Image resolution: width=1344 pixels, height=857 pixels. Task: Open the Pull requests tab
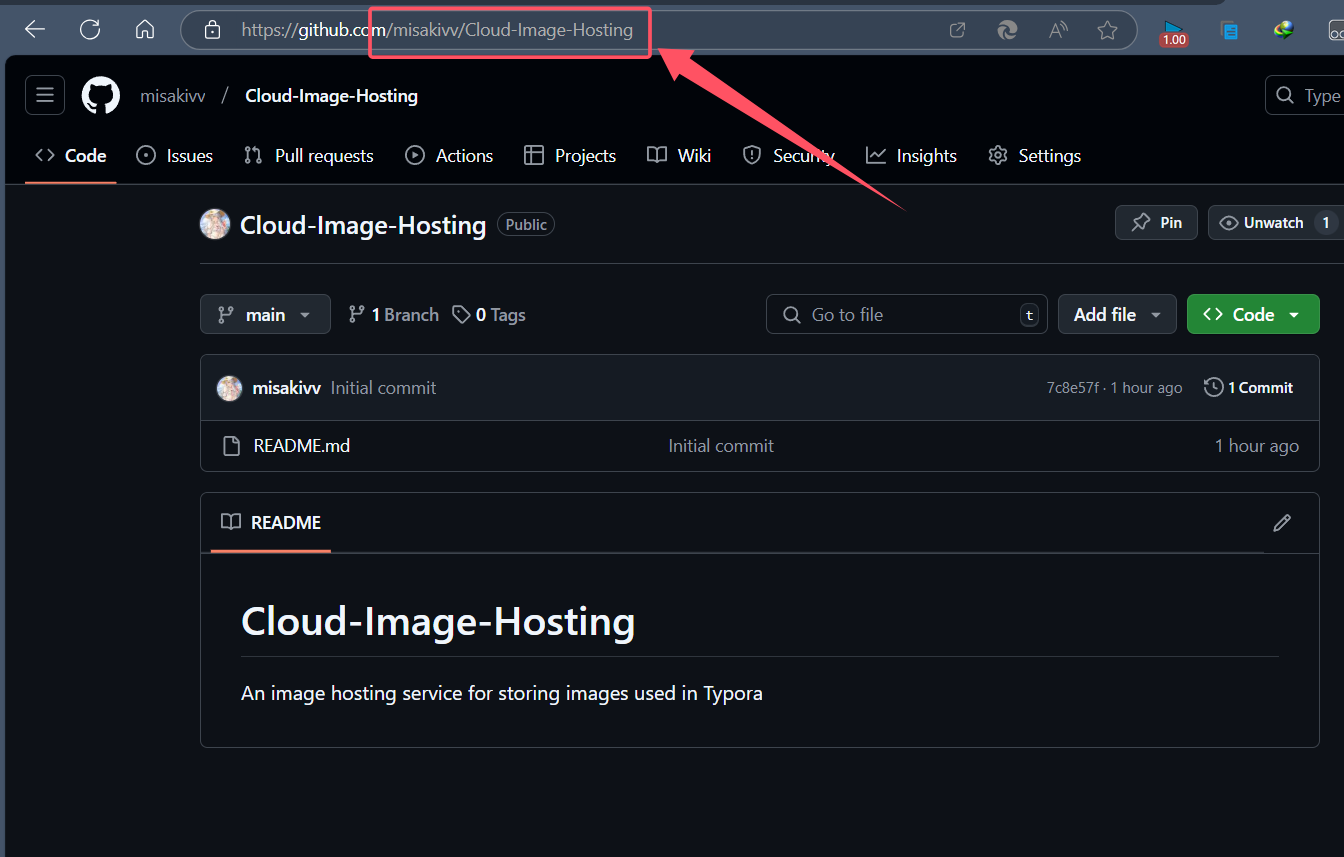pos(309,156)
